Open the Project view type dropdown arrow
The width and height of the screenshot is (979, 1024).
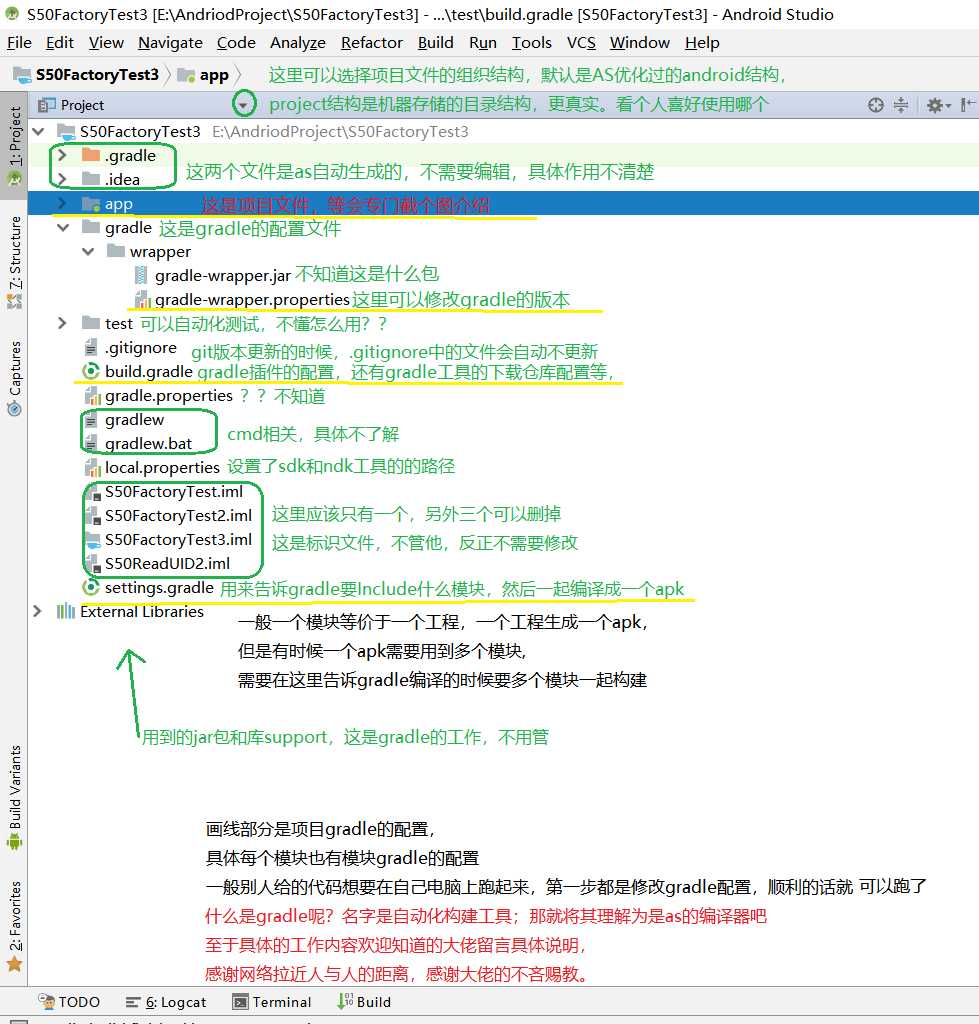coord(243,104)
